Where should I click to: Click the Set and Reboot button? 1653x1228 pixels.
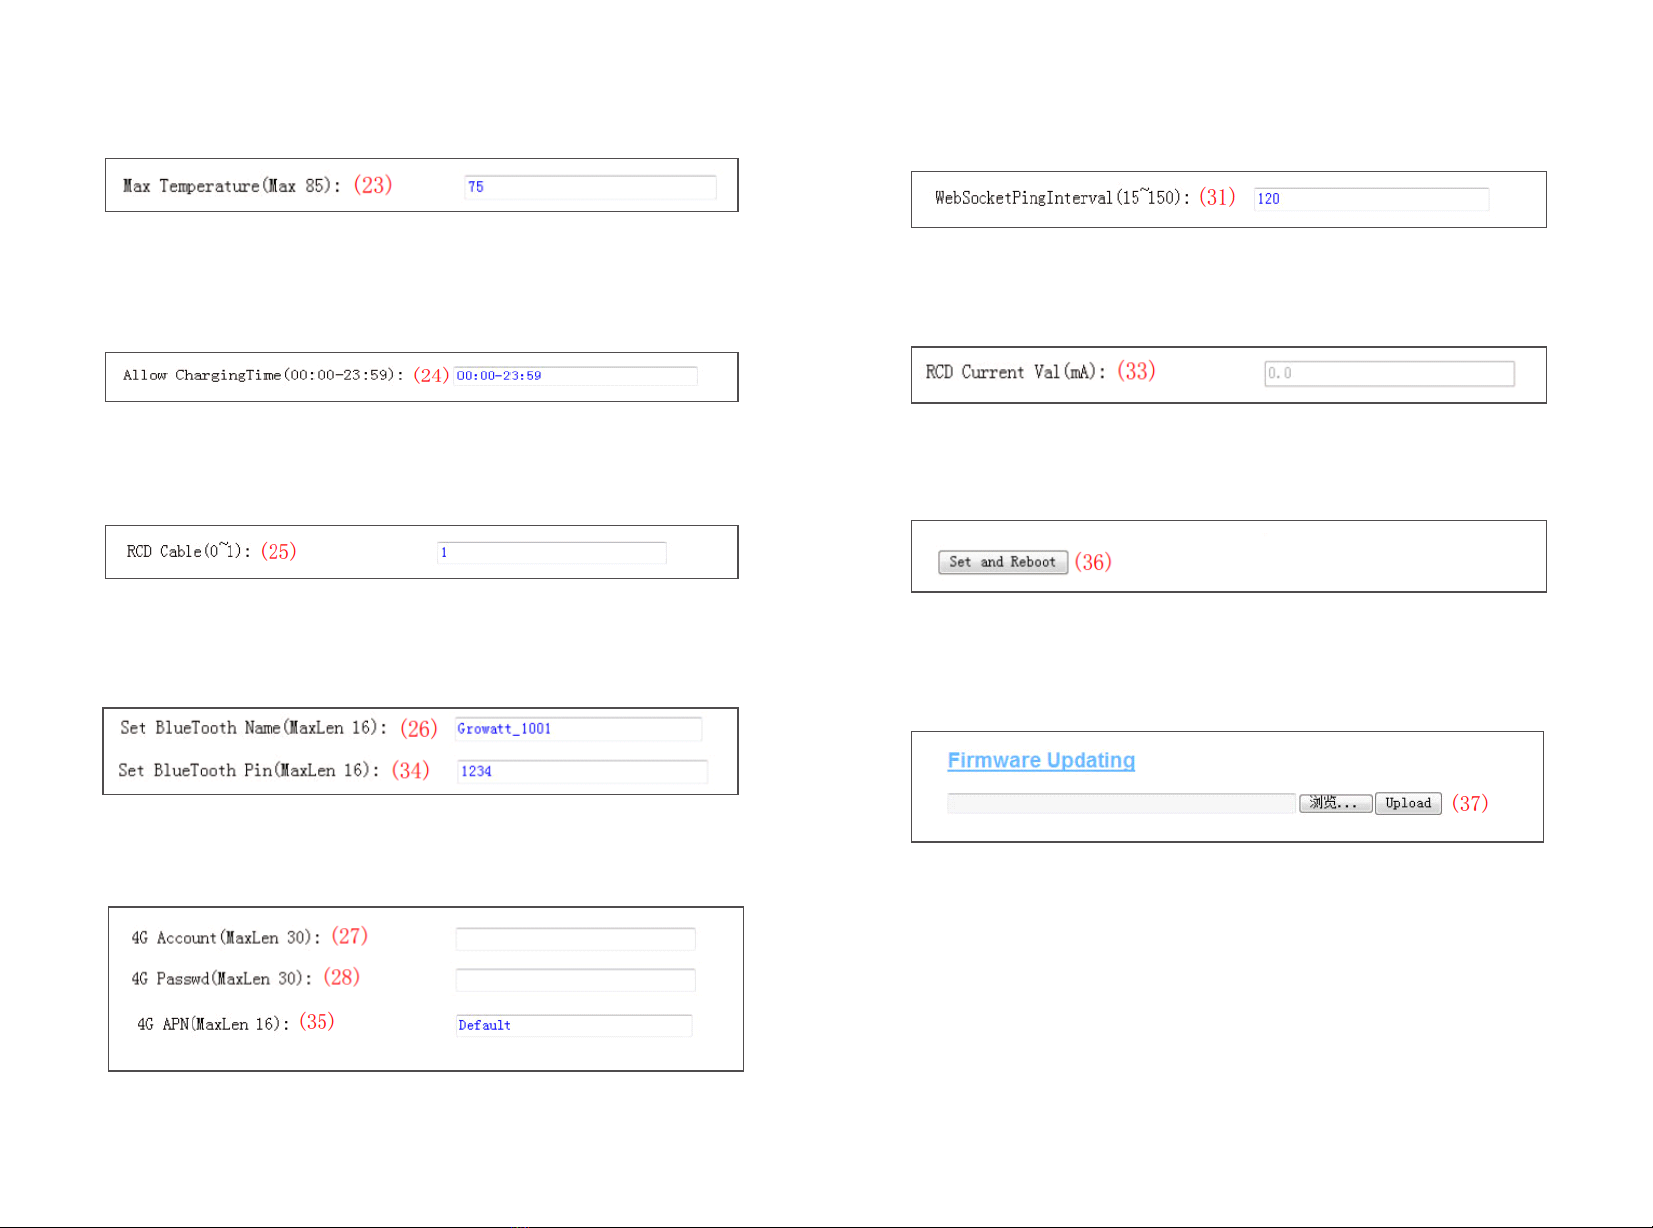[x=1003, y=562]
